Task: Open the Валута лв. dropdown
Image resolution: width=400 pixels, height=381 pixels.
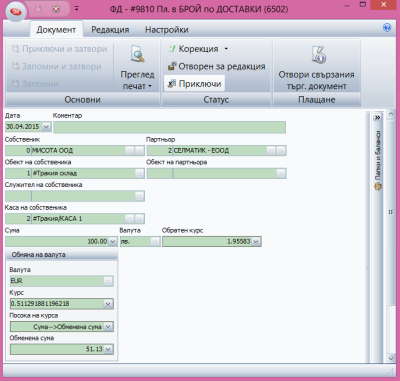Action: tap(155, 242)
